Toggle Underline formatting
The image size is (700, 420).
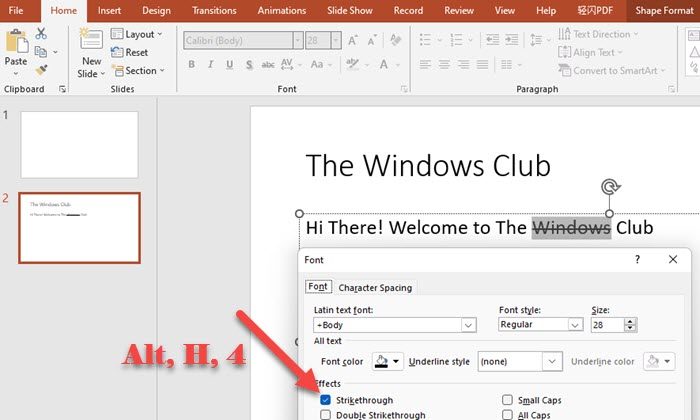tap(229, 65)
